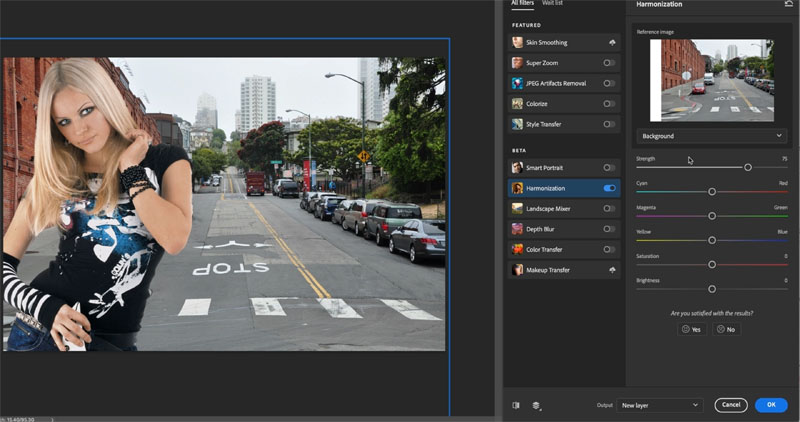
Task: Switch to the All filters tab
Action: coord(522,3)
